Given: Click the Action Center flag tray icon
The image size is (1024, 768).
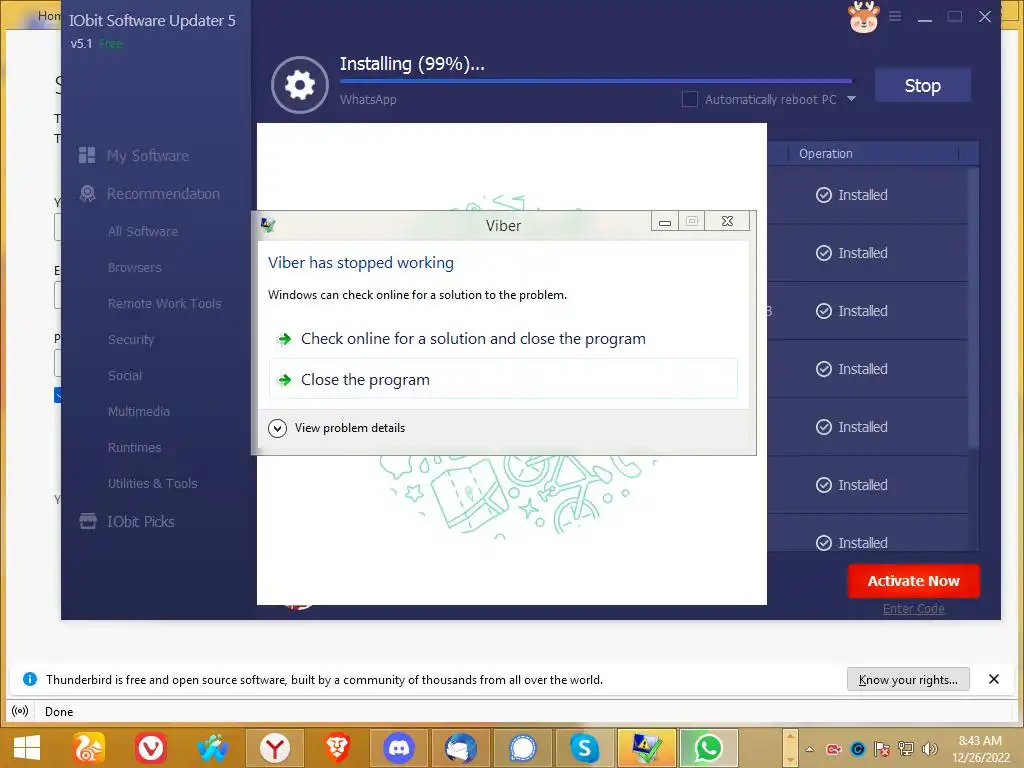Looking at the screenshot, I should point(881,749).
